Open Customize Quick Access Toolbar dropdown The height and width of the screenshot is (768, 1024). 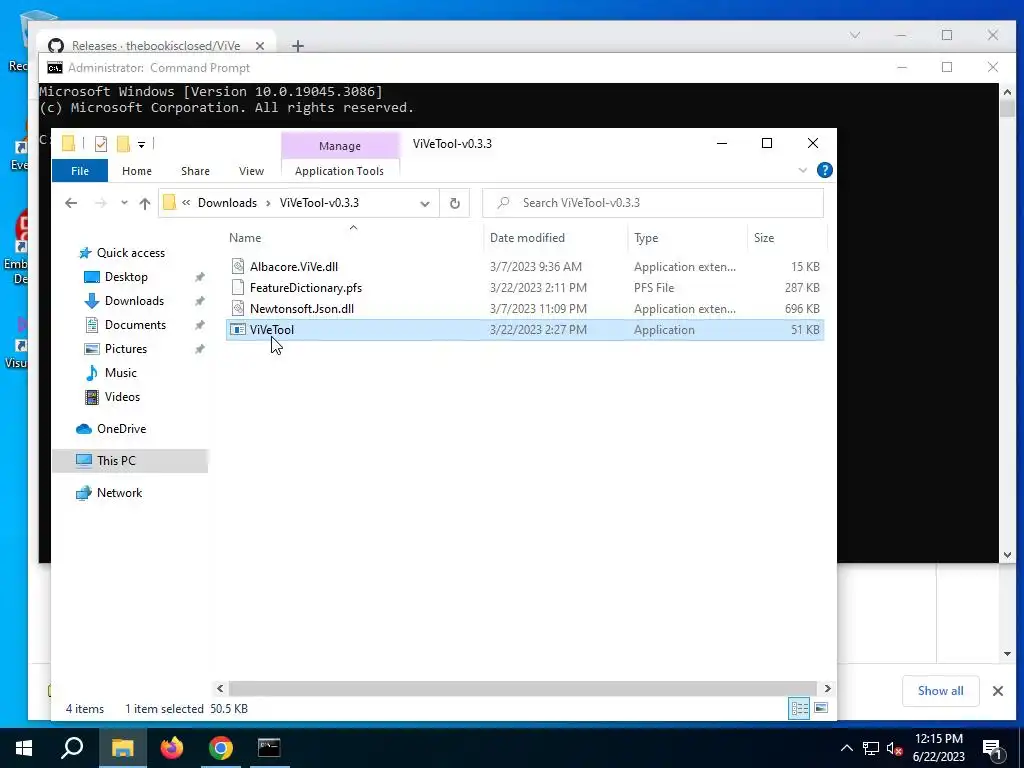click(x=141, y=144)
